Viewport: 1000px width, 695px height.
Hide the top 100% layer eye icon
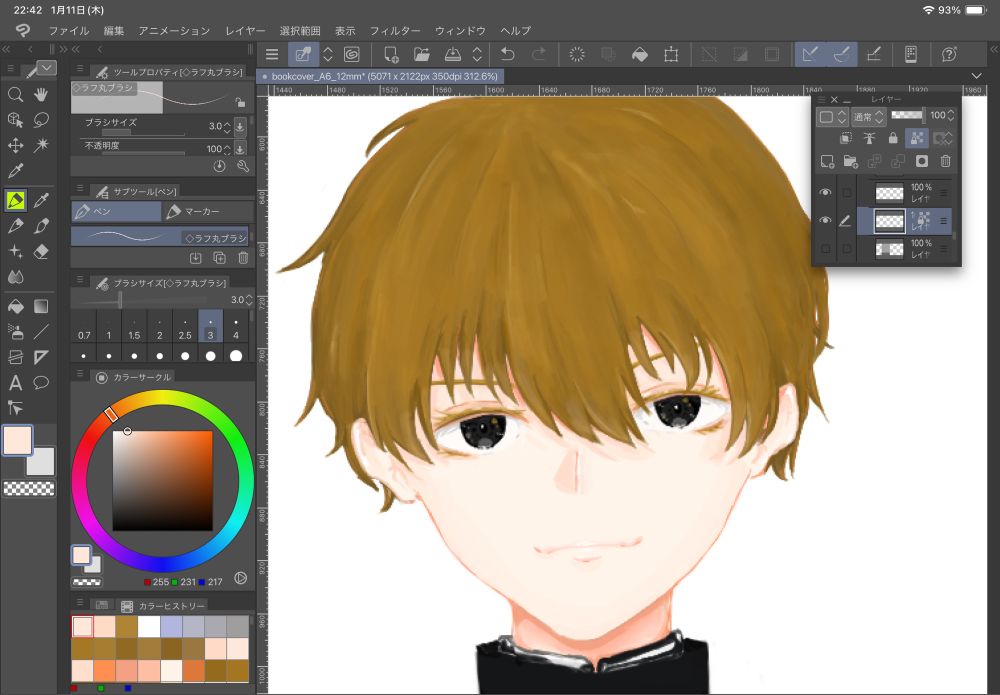pos(825,192)
